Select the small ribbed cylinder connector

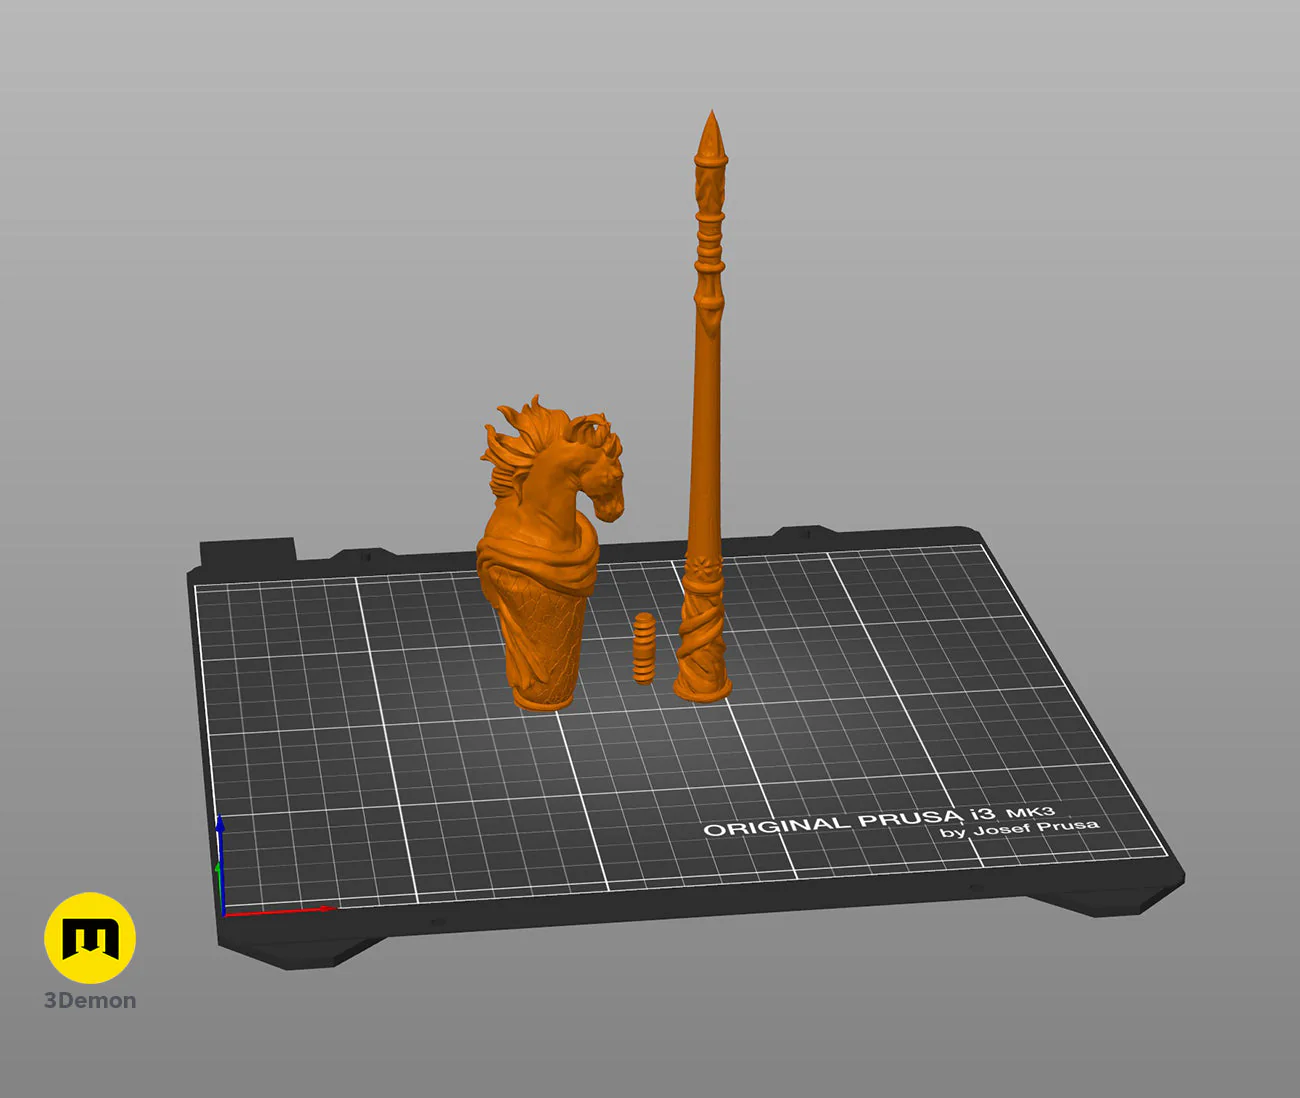click(x=644, y=648)
